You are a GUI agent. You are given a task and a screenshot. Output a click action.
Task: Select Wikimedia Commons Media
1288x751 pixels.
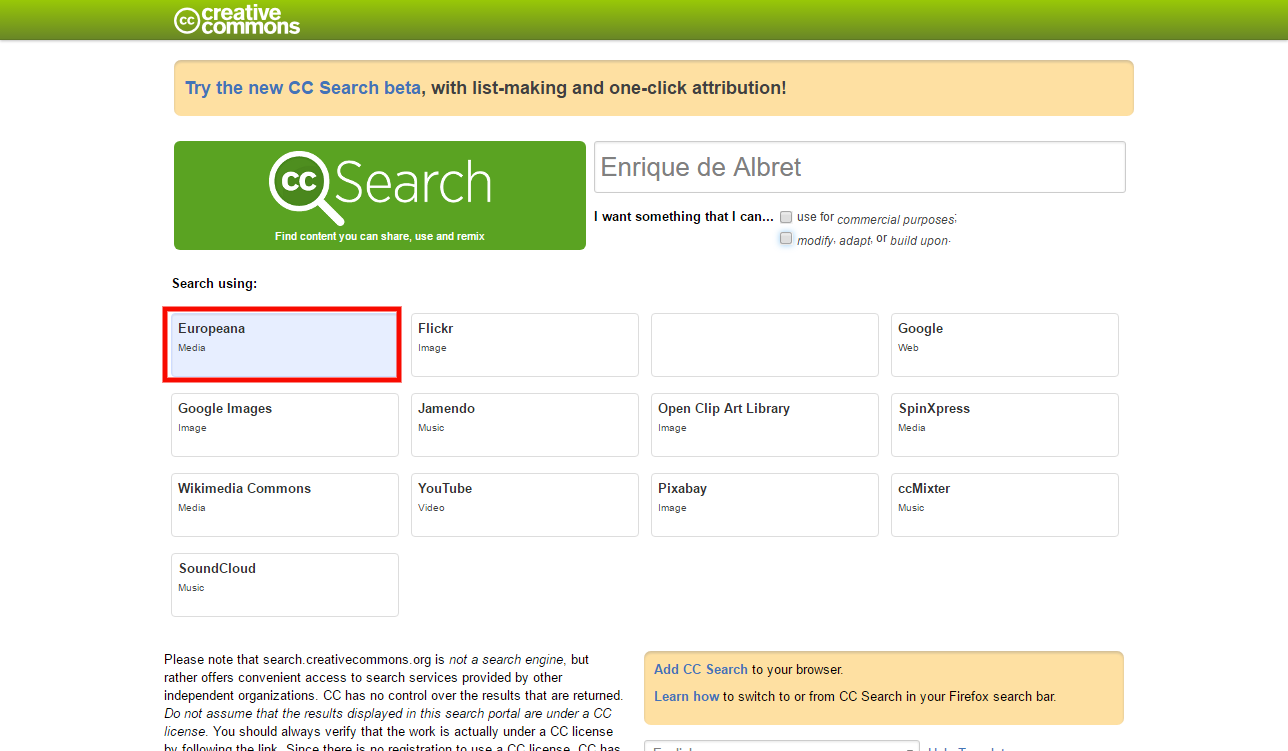pos(285,505)
